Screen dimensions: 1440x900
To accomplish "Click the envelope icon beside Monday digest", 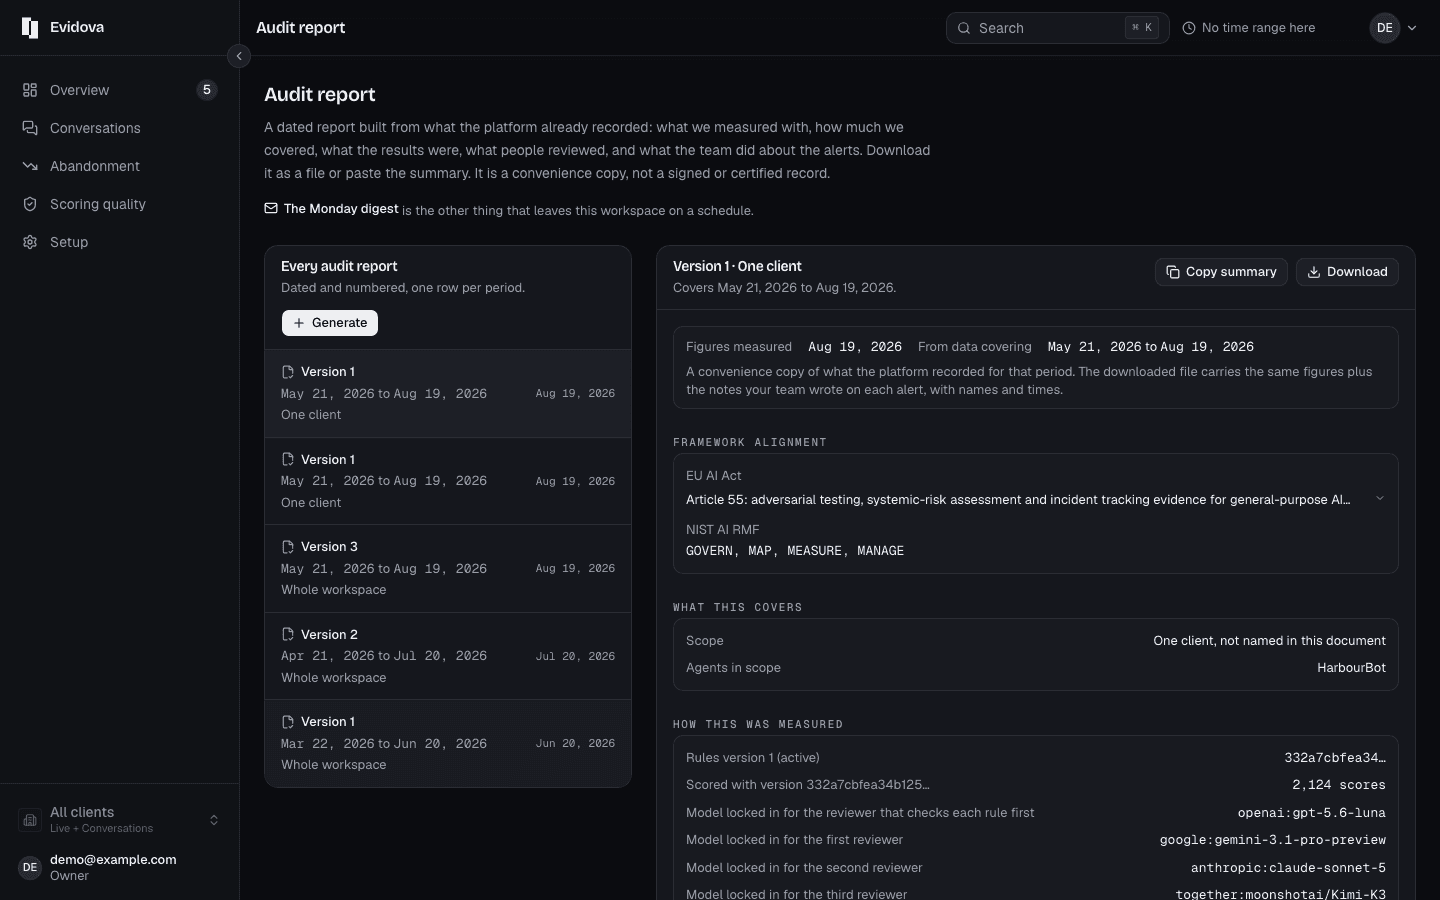I will coord(271,208).
